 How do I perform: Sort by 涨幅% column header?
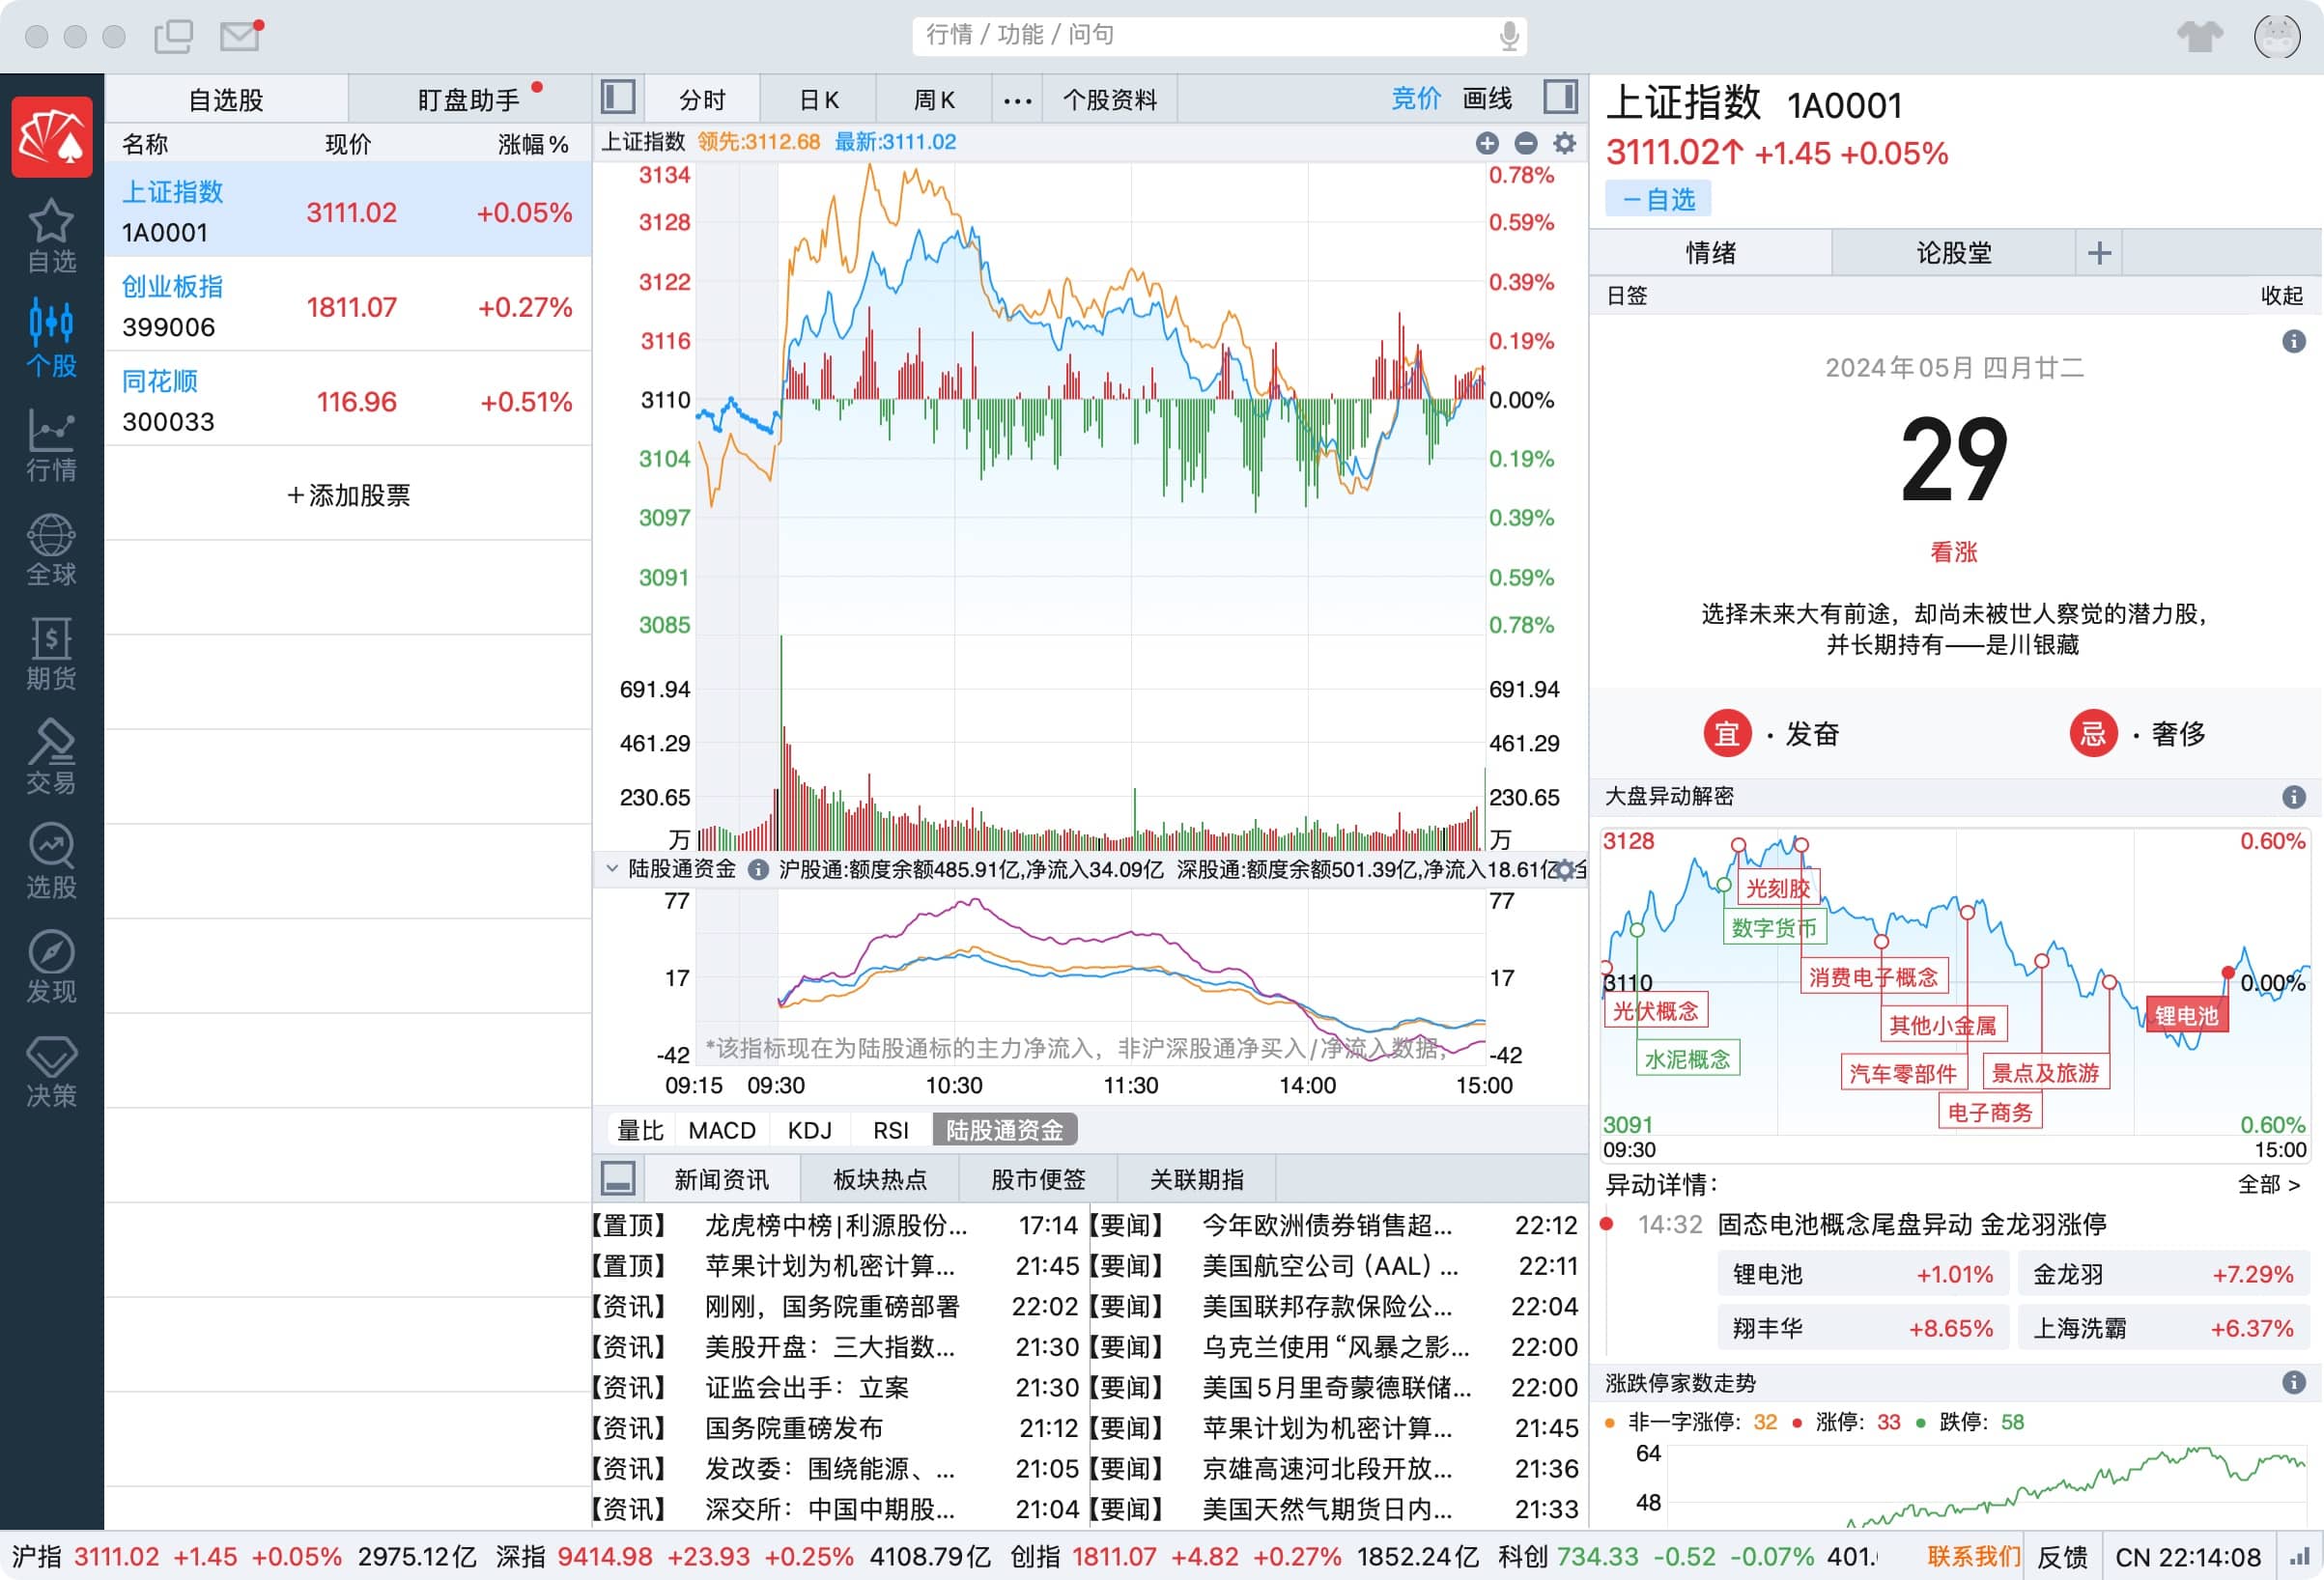pyautogui.click(x=532, y=144)
